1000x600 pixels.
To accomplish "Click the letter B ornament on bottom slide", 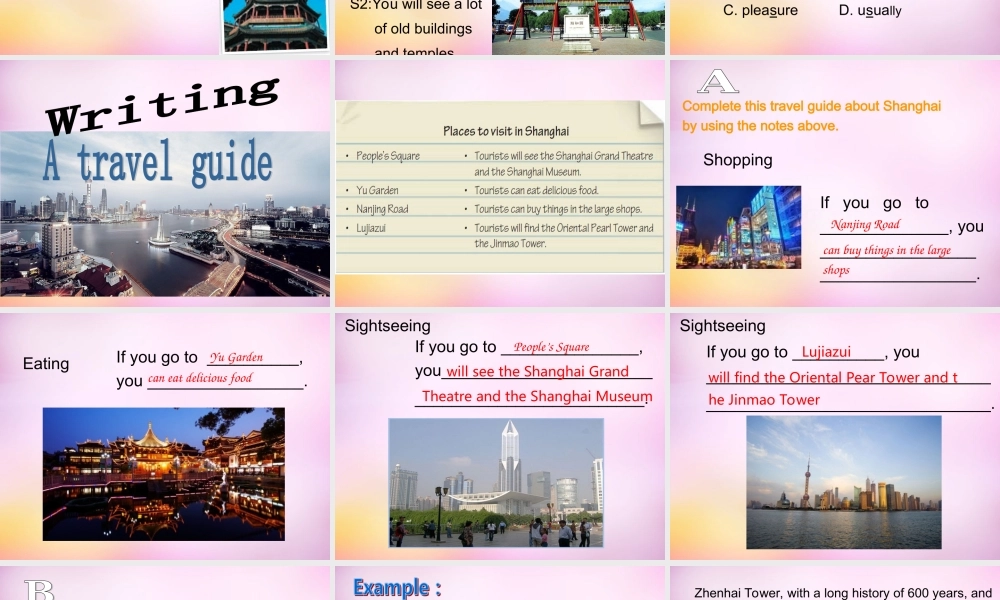I will click(x=38, y=590).
